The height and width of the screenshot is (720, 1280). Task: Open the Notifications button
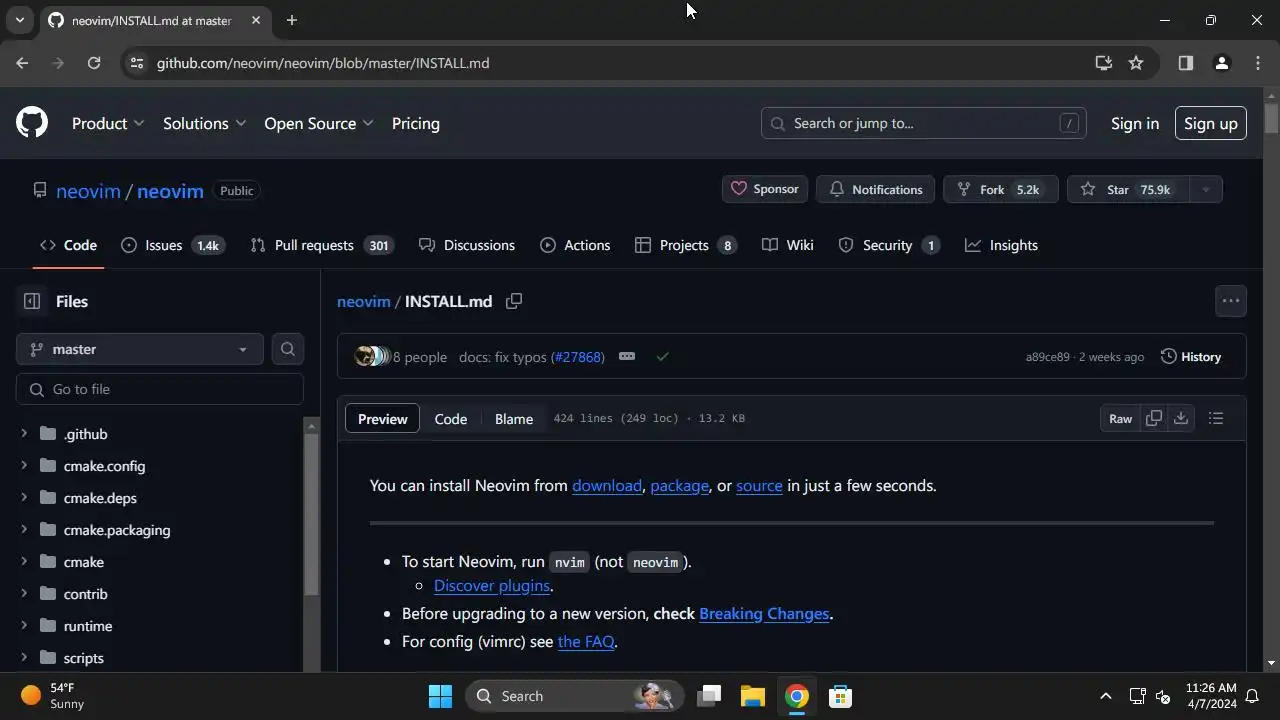(876, 189)
